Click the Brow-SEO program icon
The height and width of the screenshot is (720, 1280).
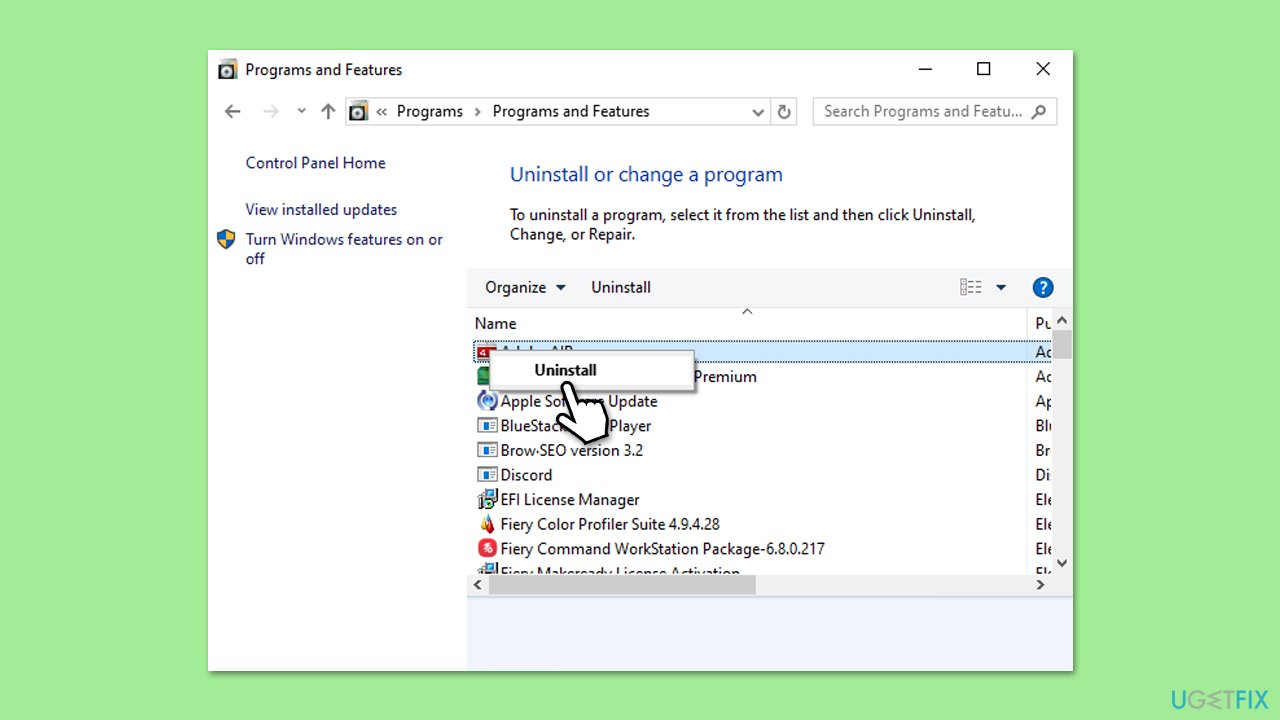point(487,450)
